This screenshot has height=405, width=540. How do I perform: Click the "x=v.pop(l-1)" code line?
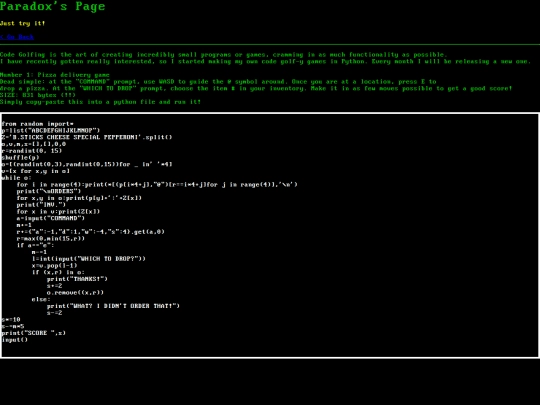coord(54,266)
